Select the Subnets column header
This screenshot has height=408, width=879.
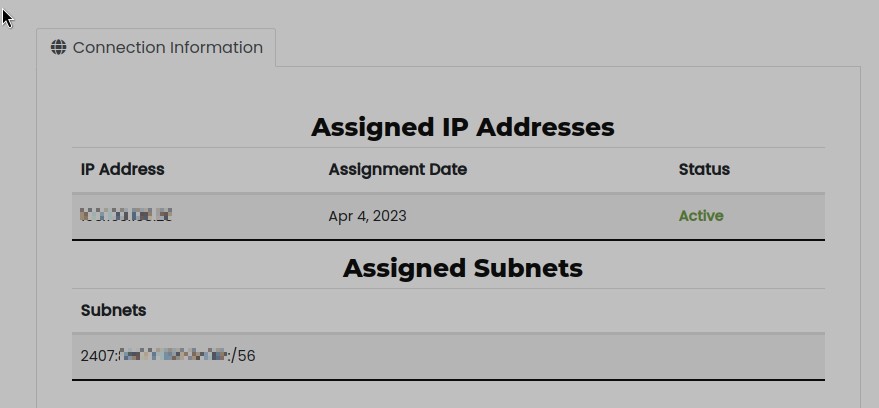pos(113,310)
